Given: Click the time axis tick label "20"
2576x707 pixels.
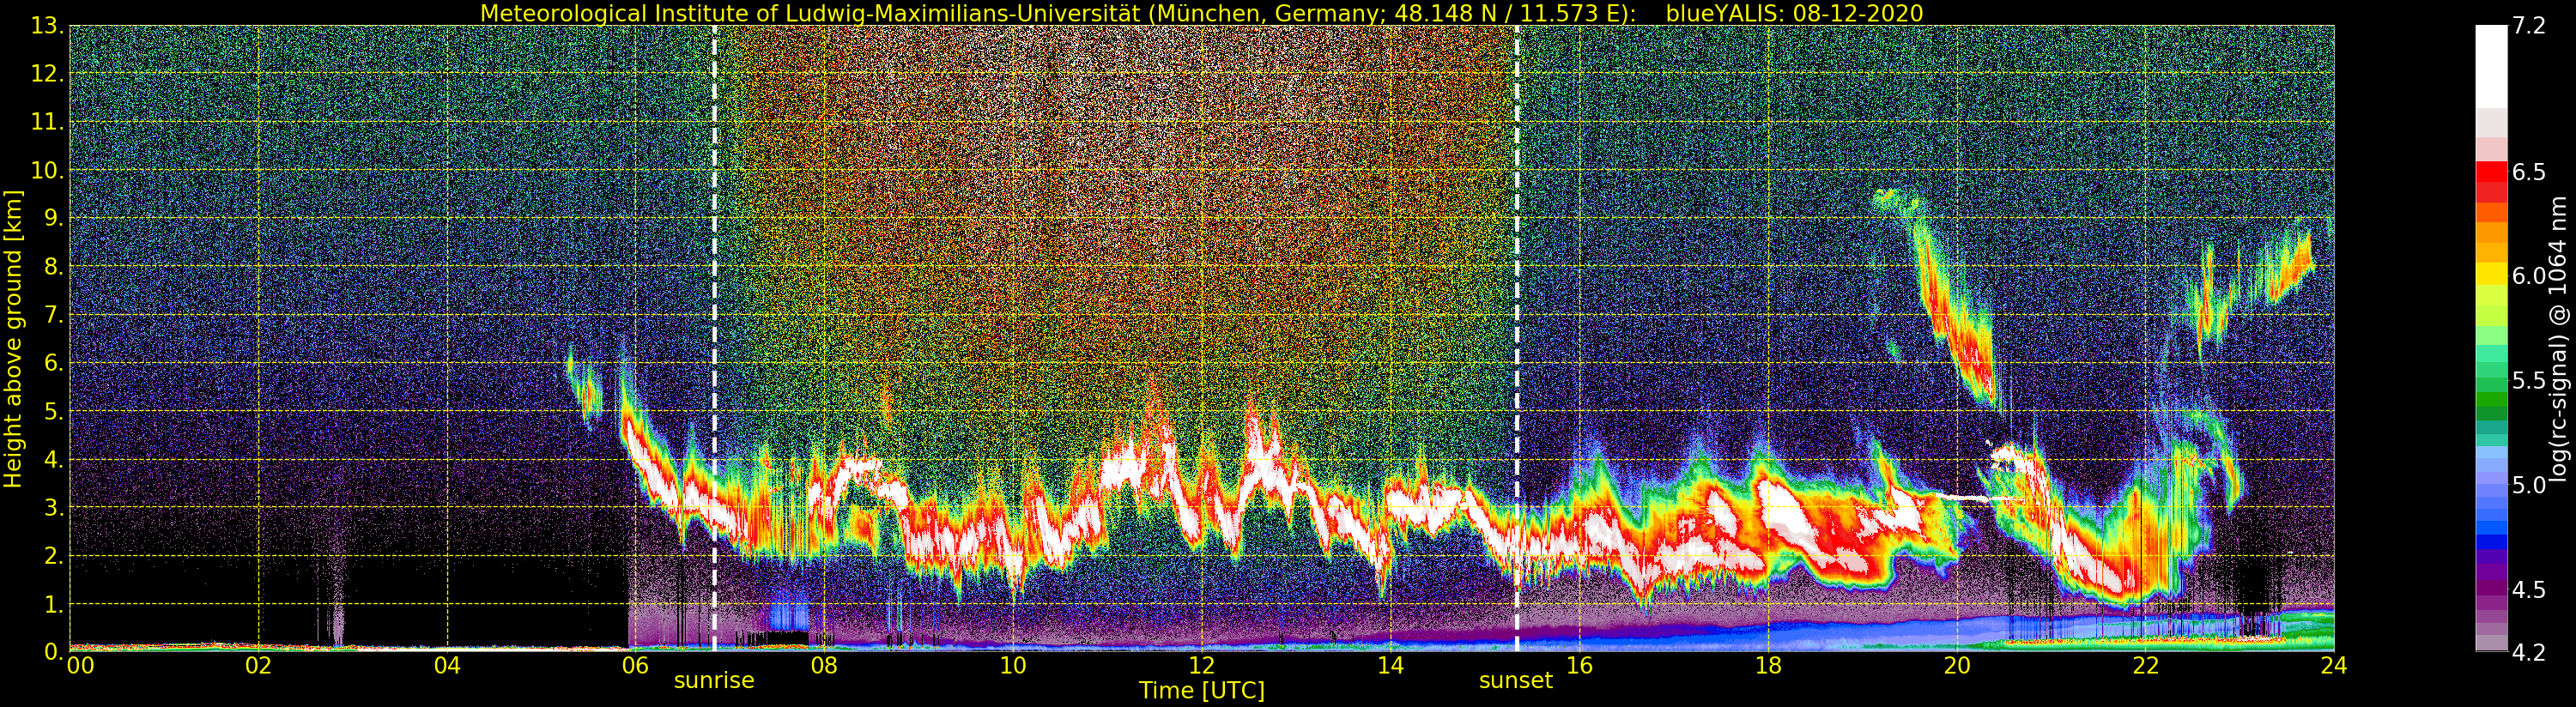Looking at the screenshot, I should (1957, 666).
